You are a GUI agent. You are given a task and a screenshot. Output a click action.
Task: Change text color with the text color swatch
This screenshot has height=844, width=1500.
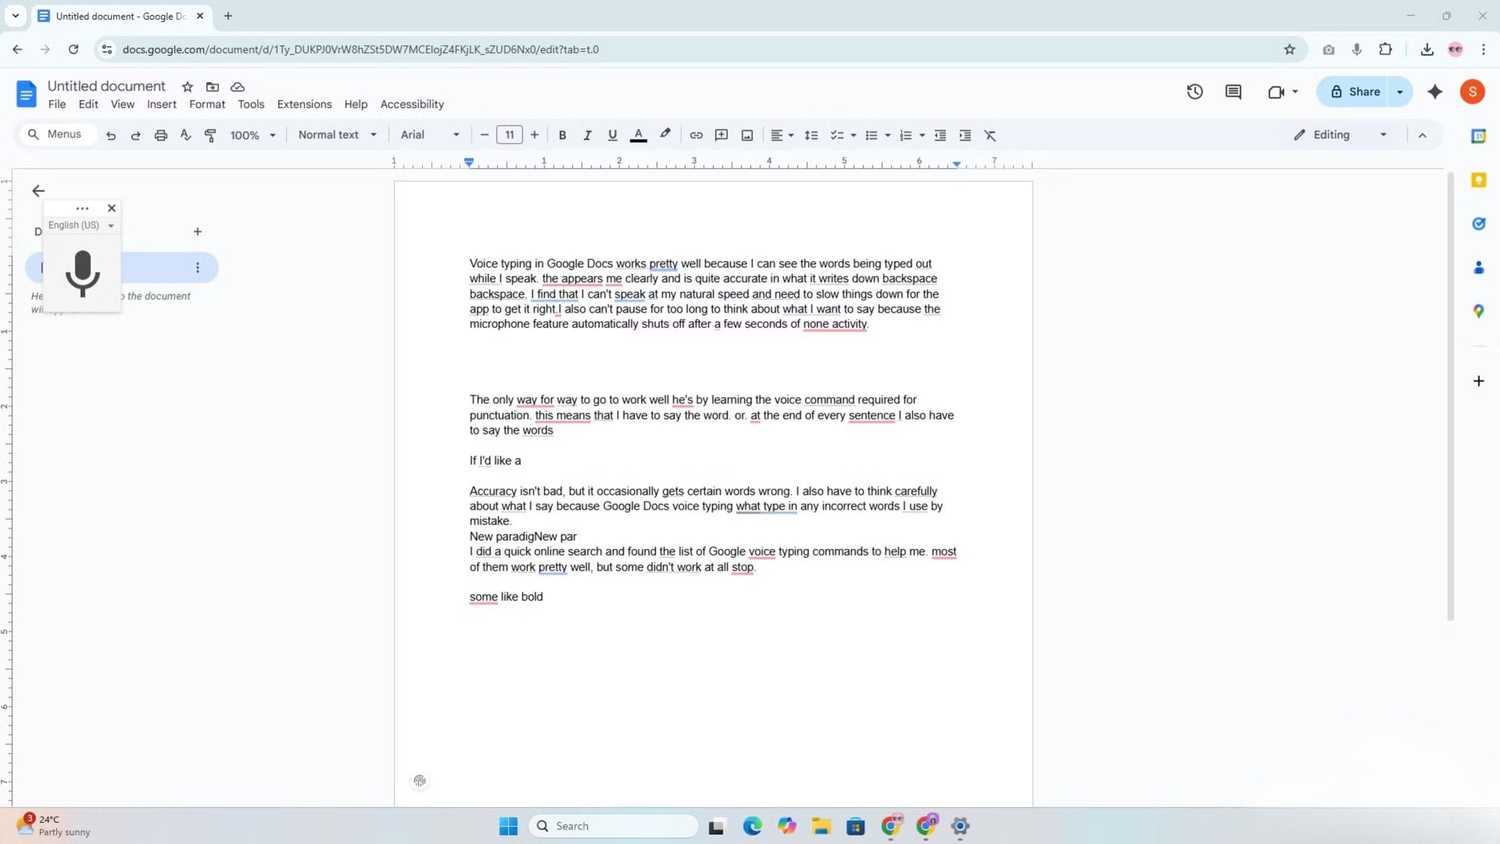coord(638,134)
